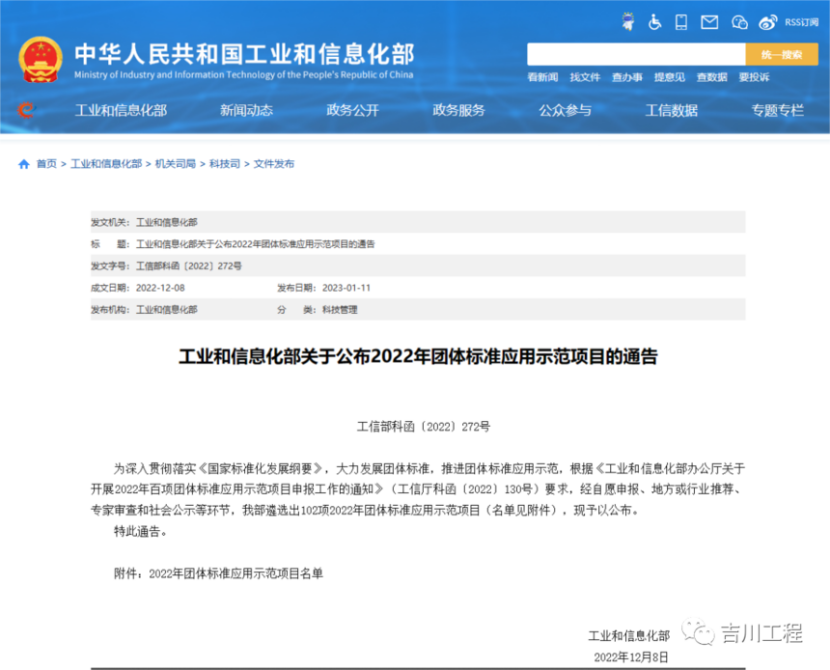
Task: Click the 发文机关 value 工业和信息化部
Action: point(167,222)
